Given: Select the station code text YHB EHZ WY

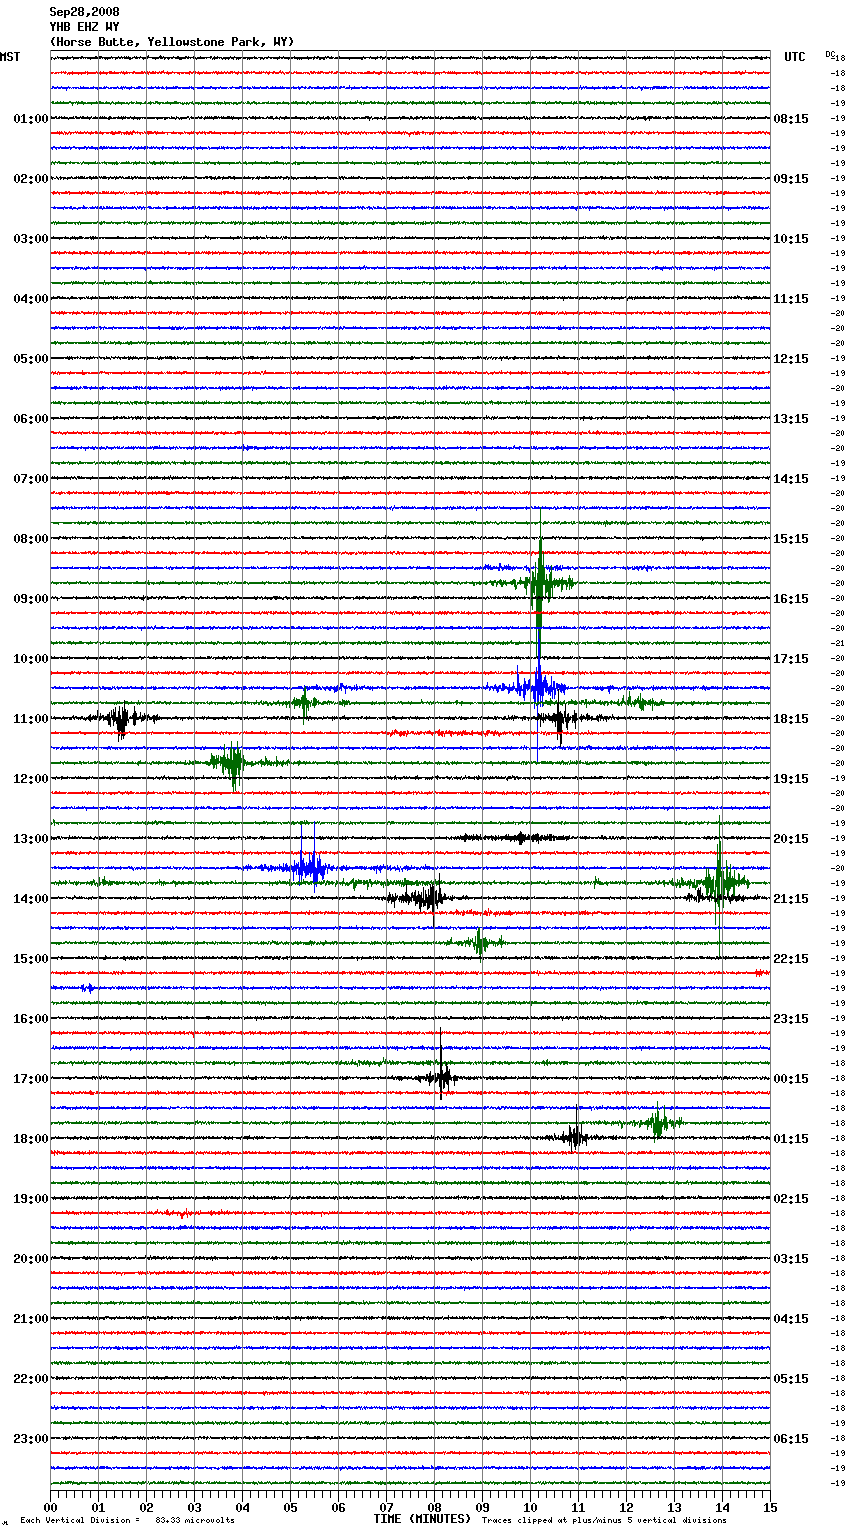Looking at the screenshot, I should [x=84, y=27].
